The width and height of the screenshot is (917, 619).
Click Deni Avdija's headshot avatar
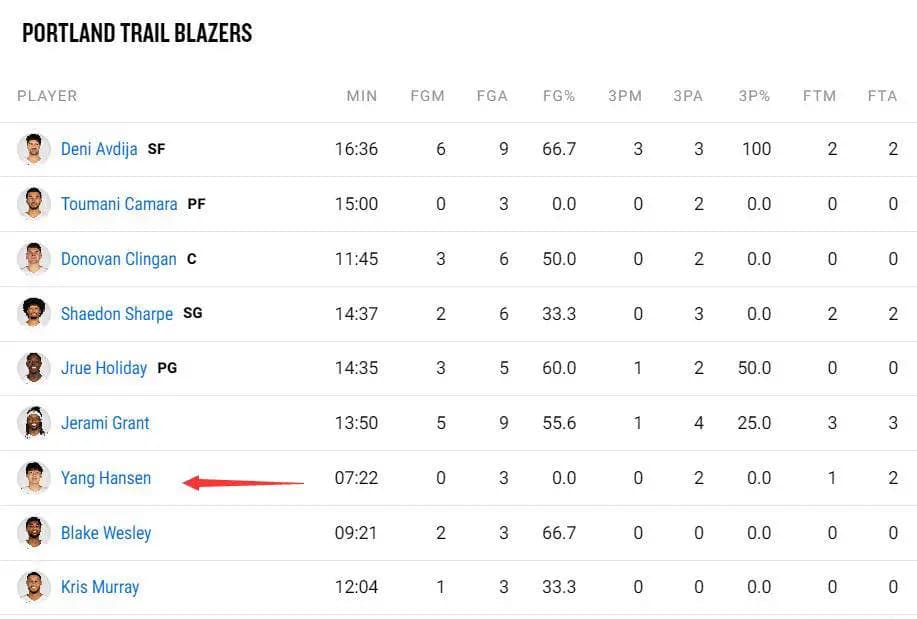tap(34, 149)
